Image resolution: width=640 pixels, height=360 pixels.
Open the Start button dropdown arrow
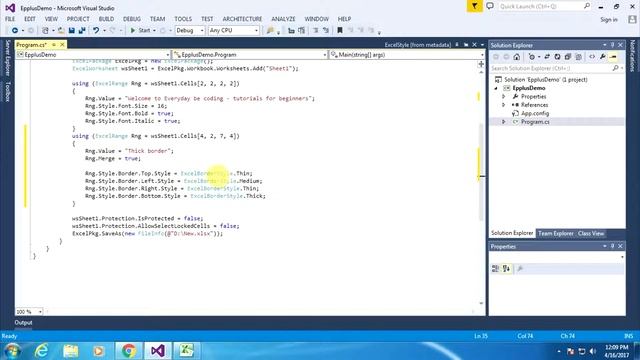tap(154, 31)
